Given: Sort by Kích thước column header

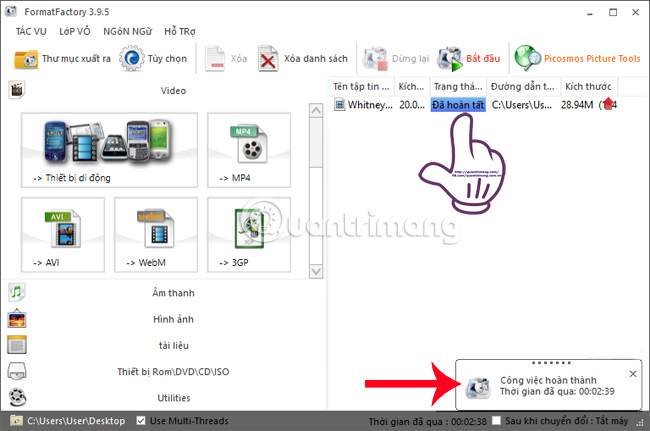Looking at the screenshot, I should click(x=589, y=86).
